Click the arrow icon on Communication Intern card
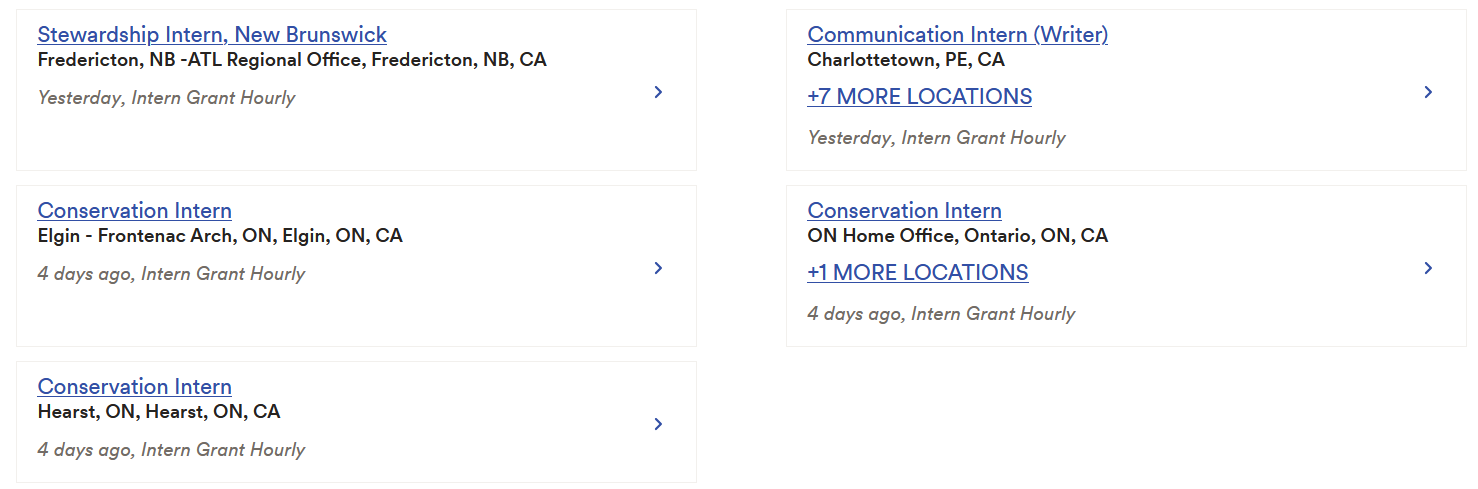 pyautogui.click(x=1428, y=92)
